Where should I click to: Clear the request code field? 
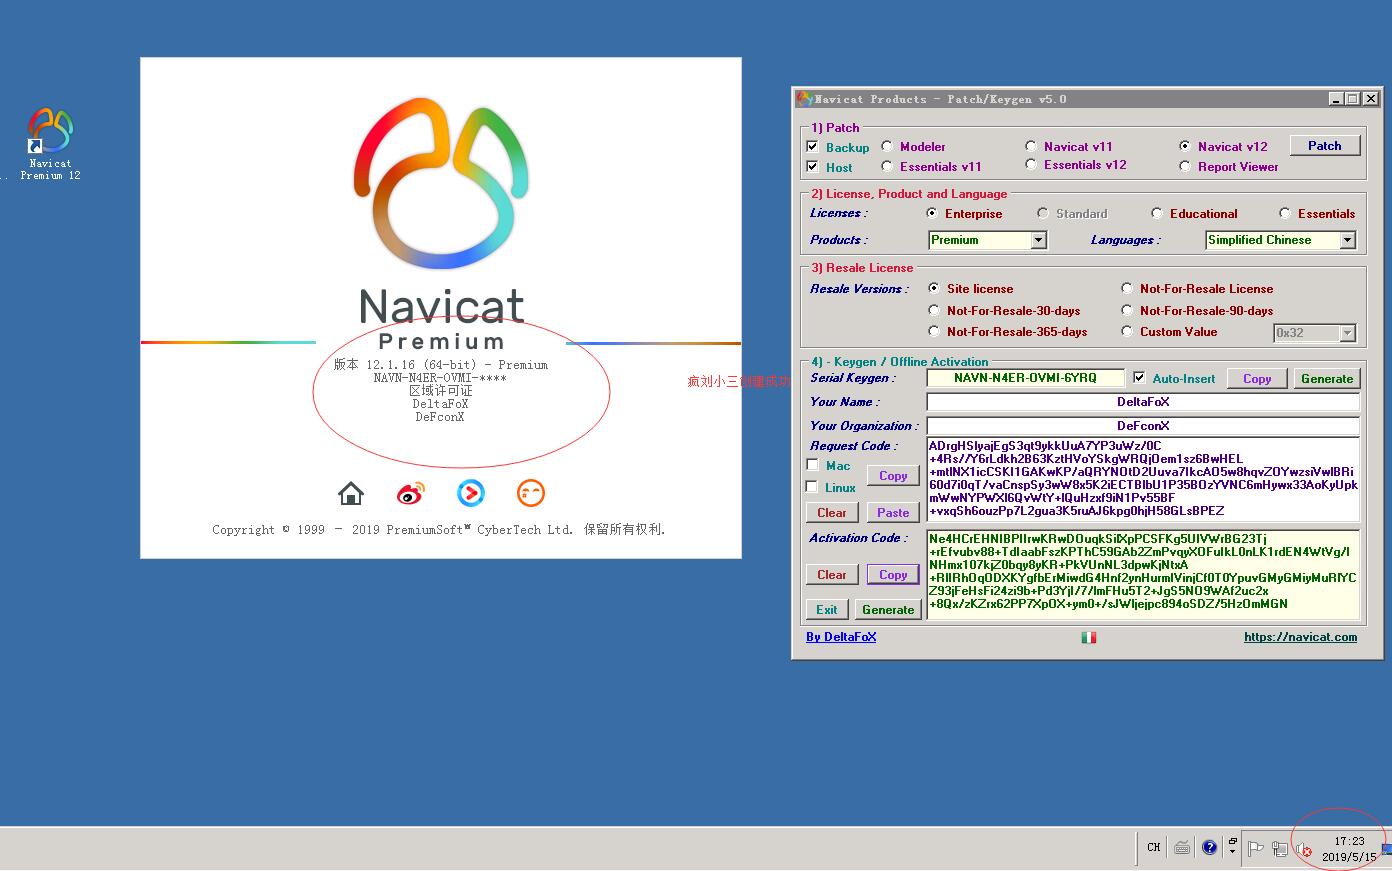pyautogui.click(x=832, y=513)
